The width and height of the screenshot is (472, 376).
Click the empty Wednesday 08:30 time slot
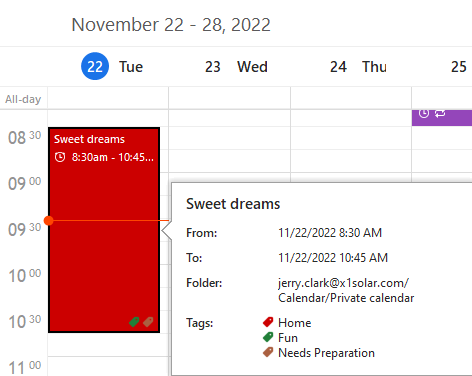(x=230, y=138)
